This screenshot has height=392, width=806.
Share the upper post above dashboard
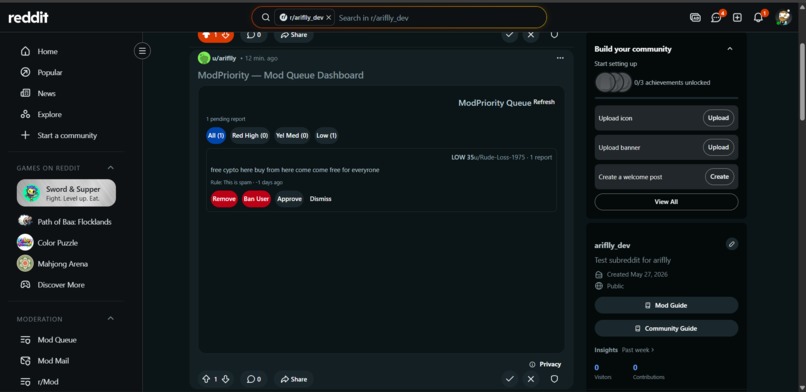tap(294, 35)
